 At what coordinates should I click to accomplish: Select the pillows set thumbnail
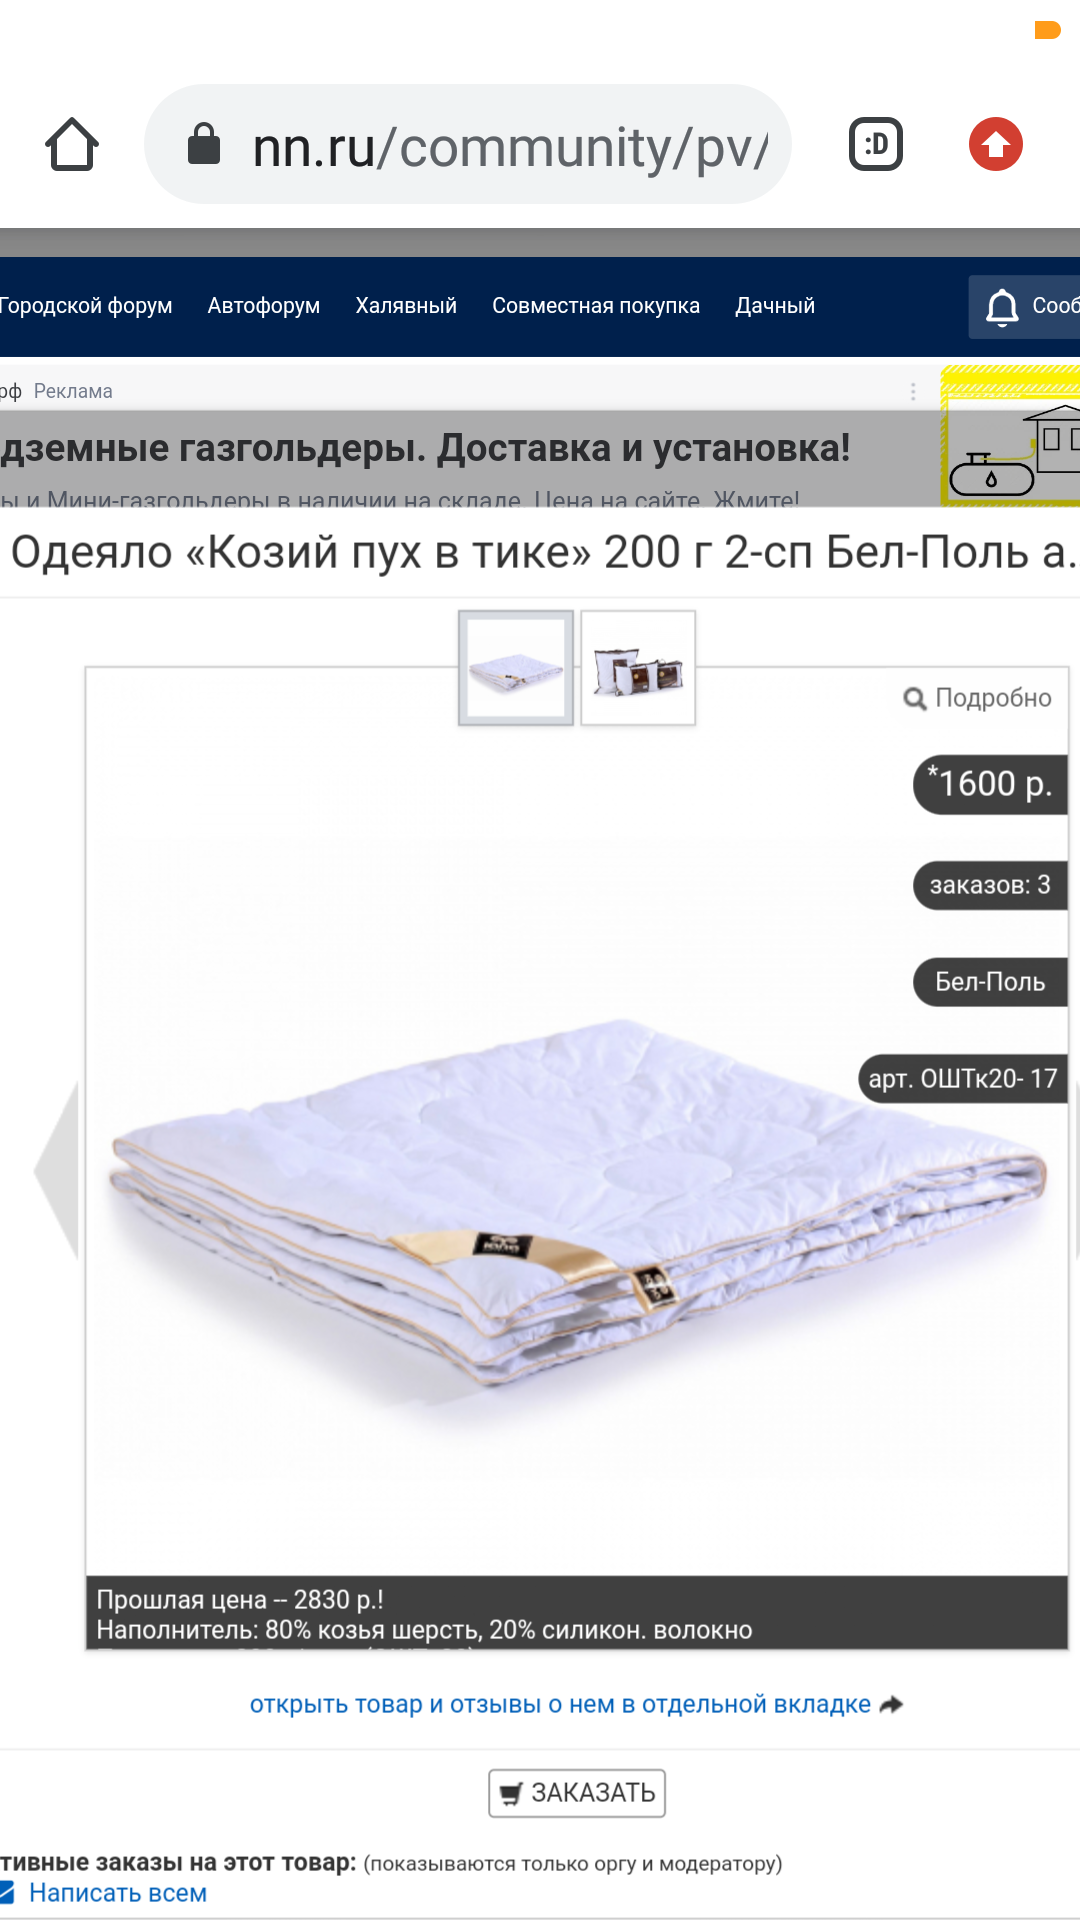tap(638, 668)
